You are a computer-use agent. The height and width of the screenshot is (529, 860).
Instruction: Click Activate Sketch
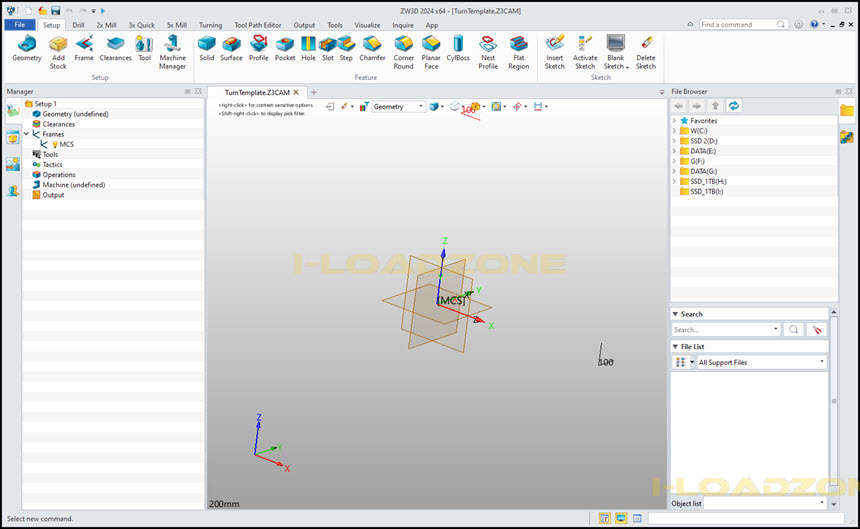tap(585, 53)
